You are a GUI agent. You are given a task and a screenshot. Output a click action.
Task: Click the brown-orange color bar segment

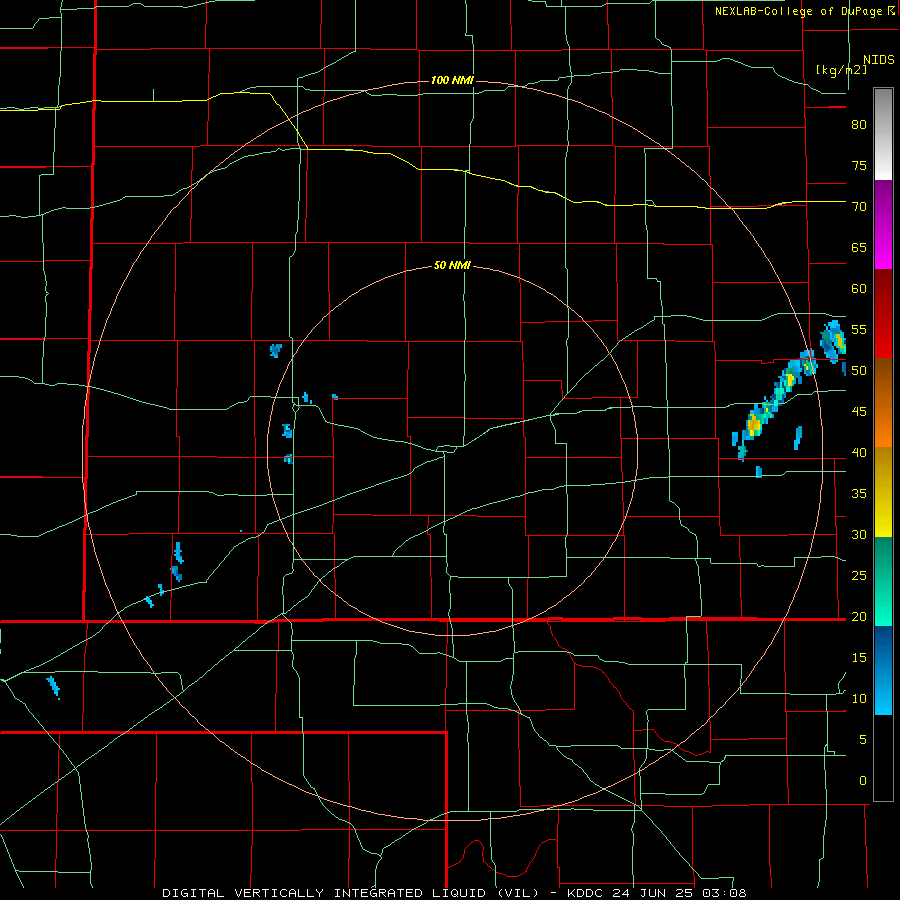[x=883, y=402]
